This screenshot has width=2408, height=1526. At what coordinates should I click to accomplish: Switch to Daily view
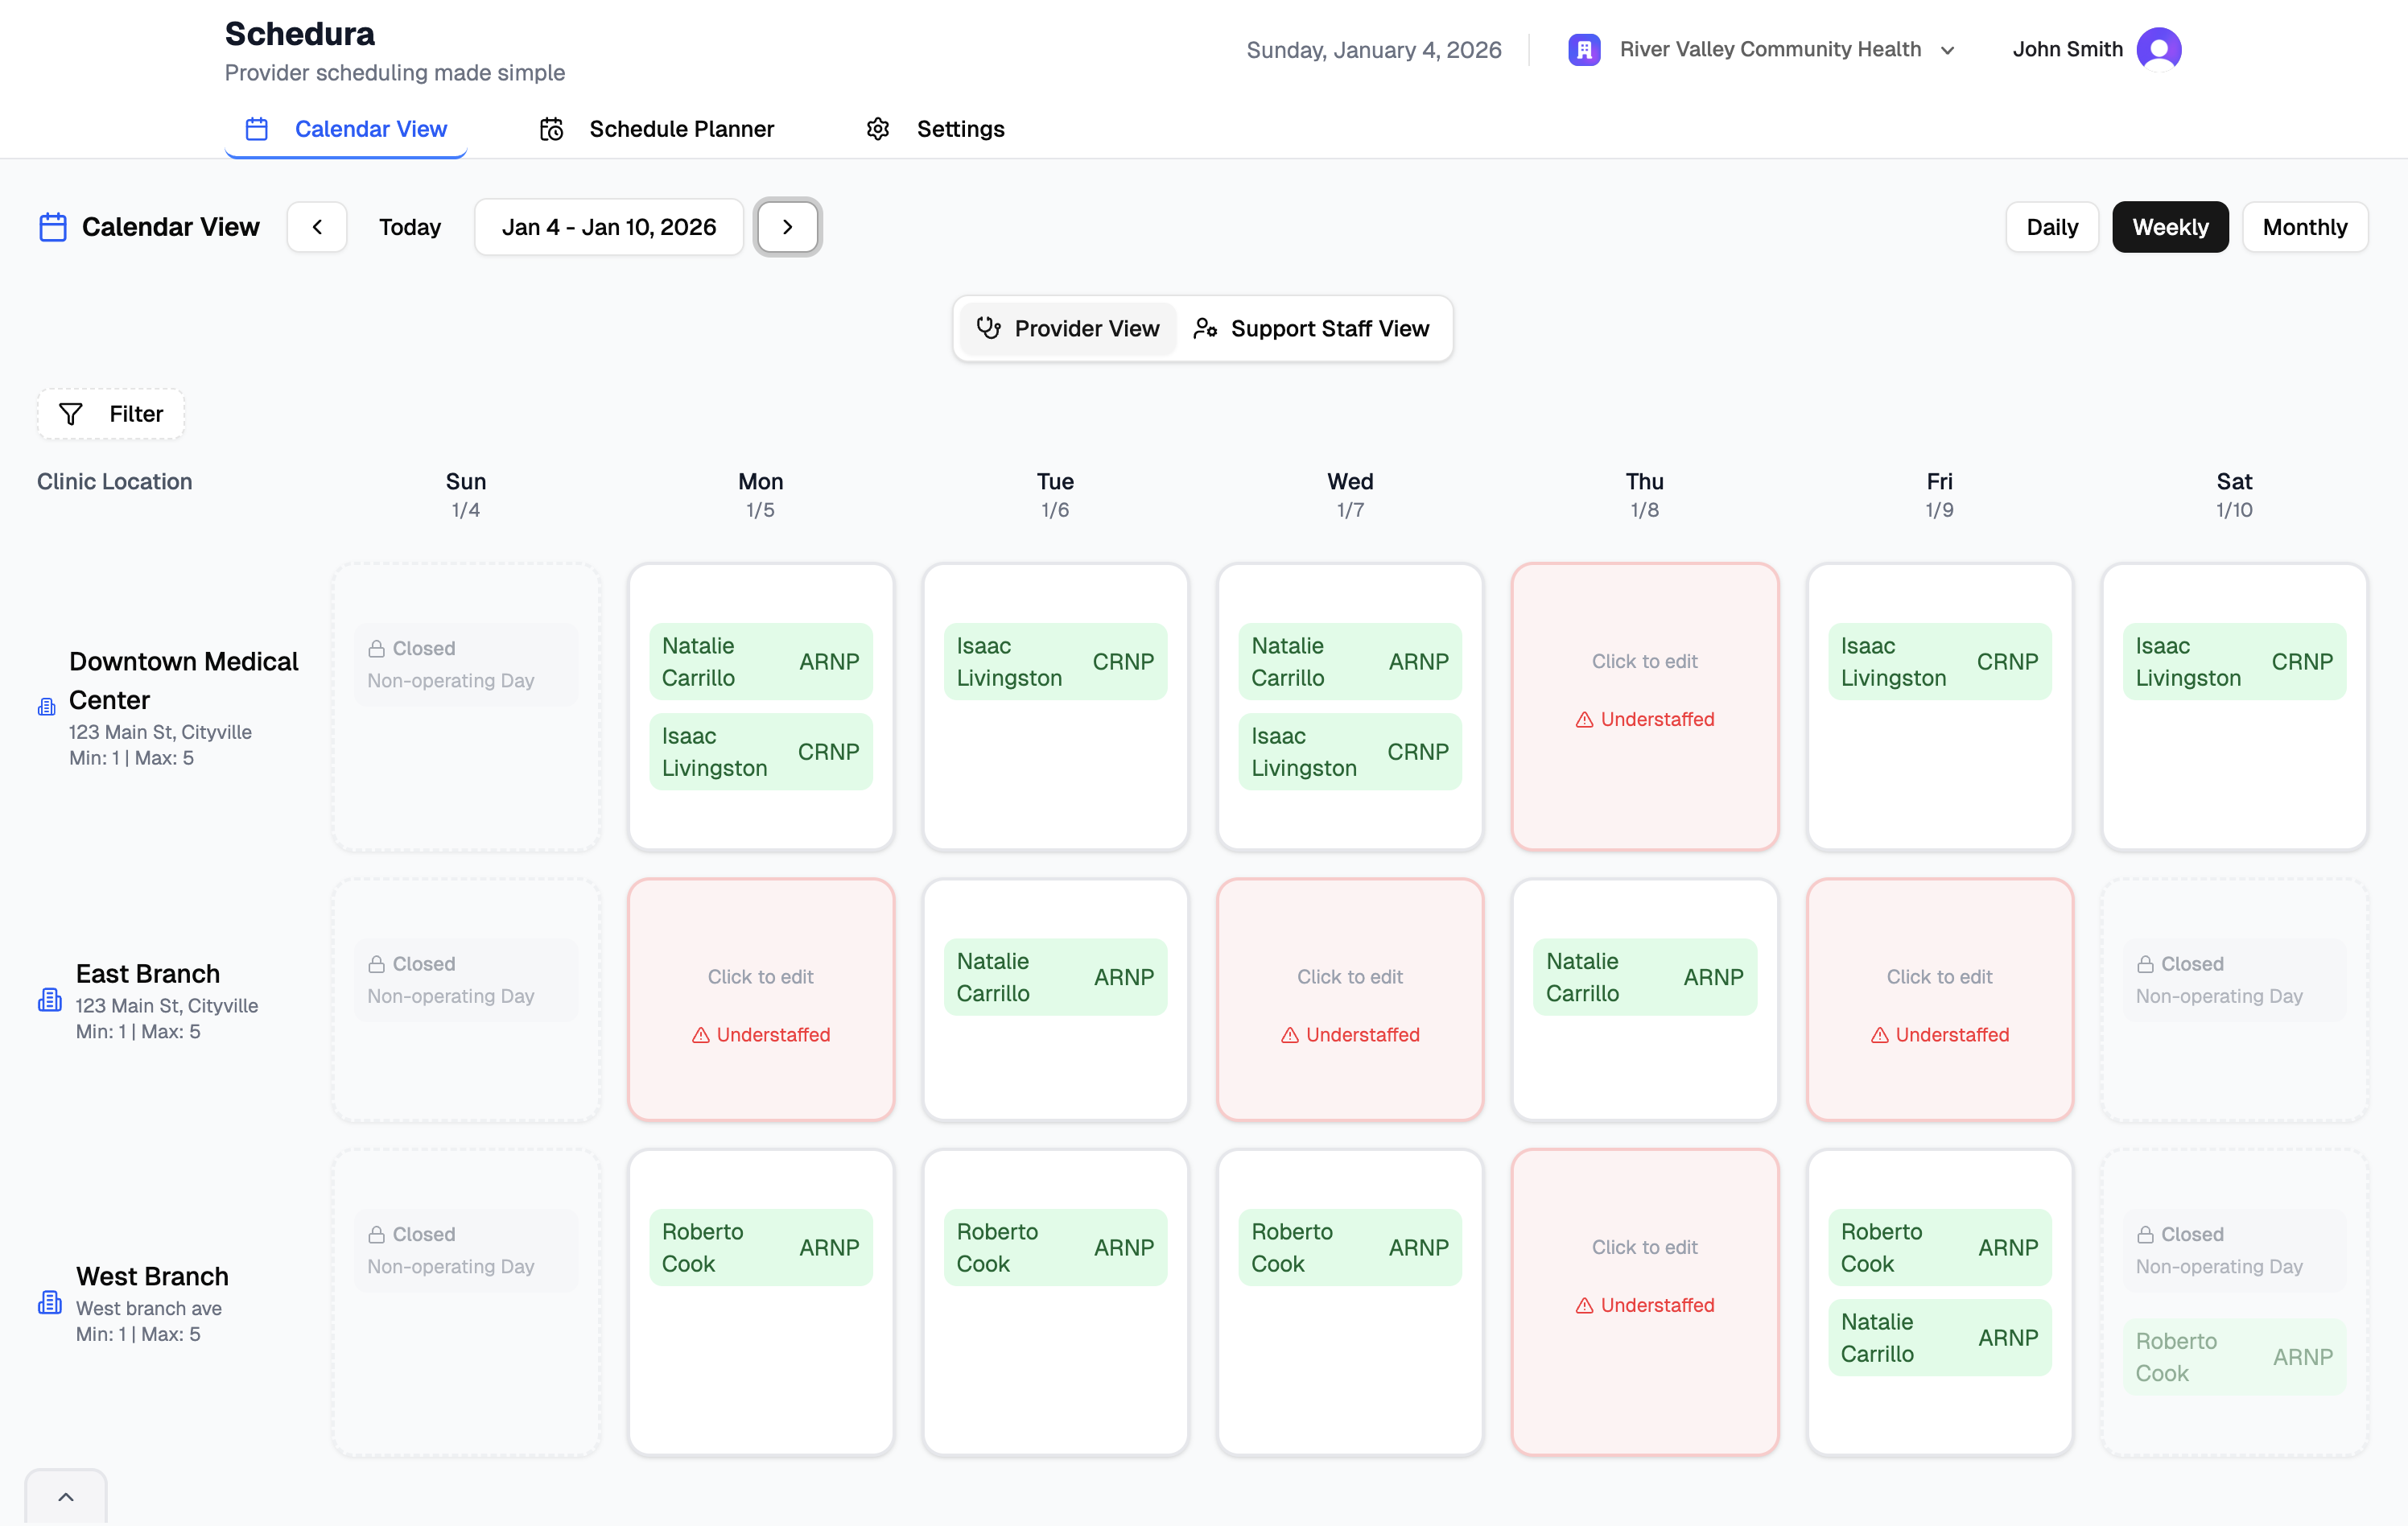(2052, 227)
